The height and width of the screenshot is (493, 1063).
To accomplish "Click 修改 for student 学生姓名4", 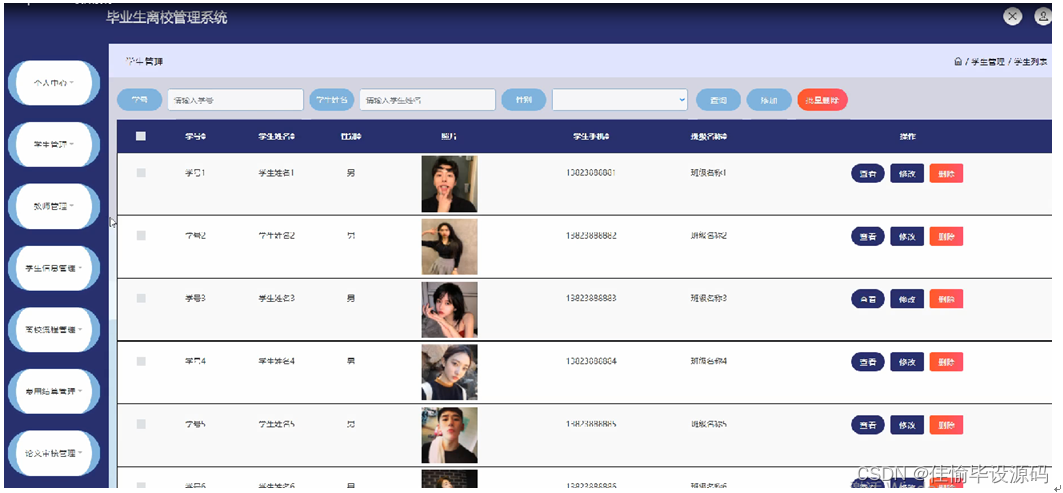I will click(x=907, y=361).
